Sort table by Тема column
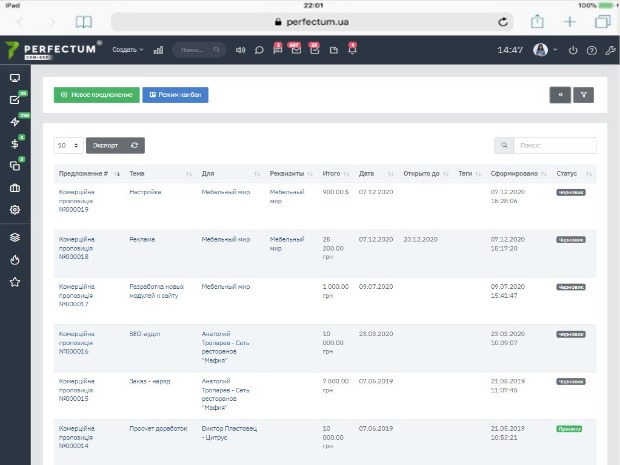Image resolution: width=620 pixels, height=465 pixels. pyautogui.click(x=161, y=174)
